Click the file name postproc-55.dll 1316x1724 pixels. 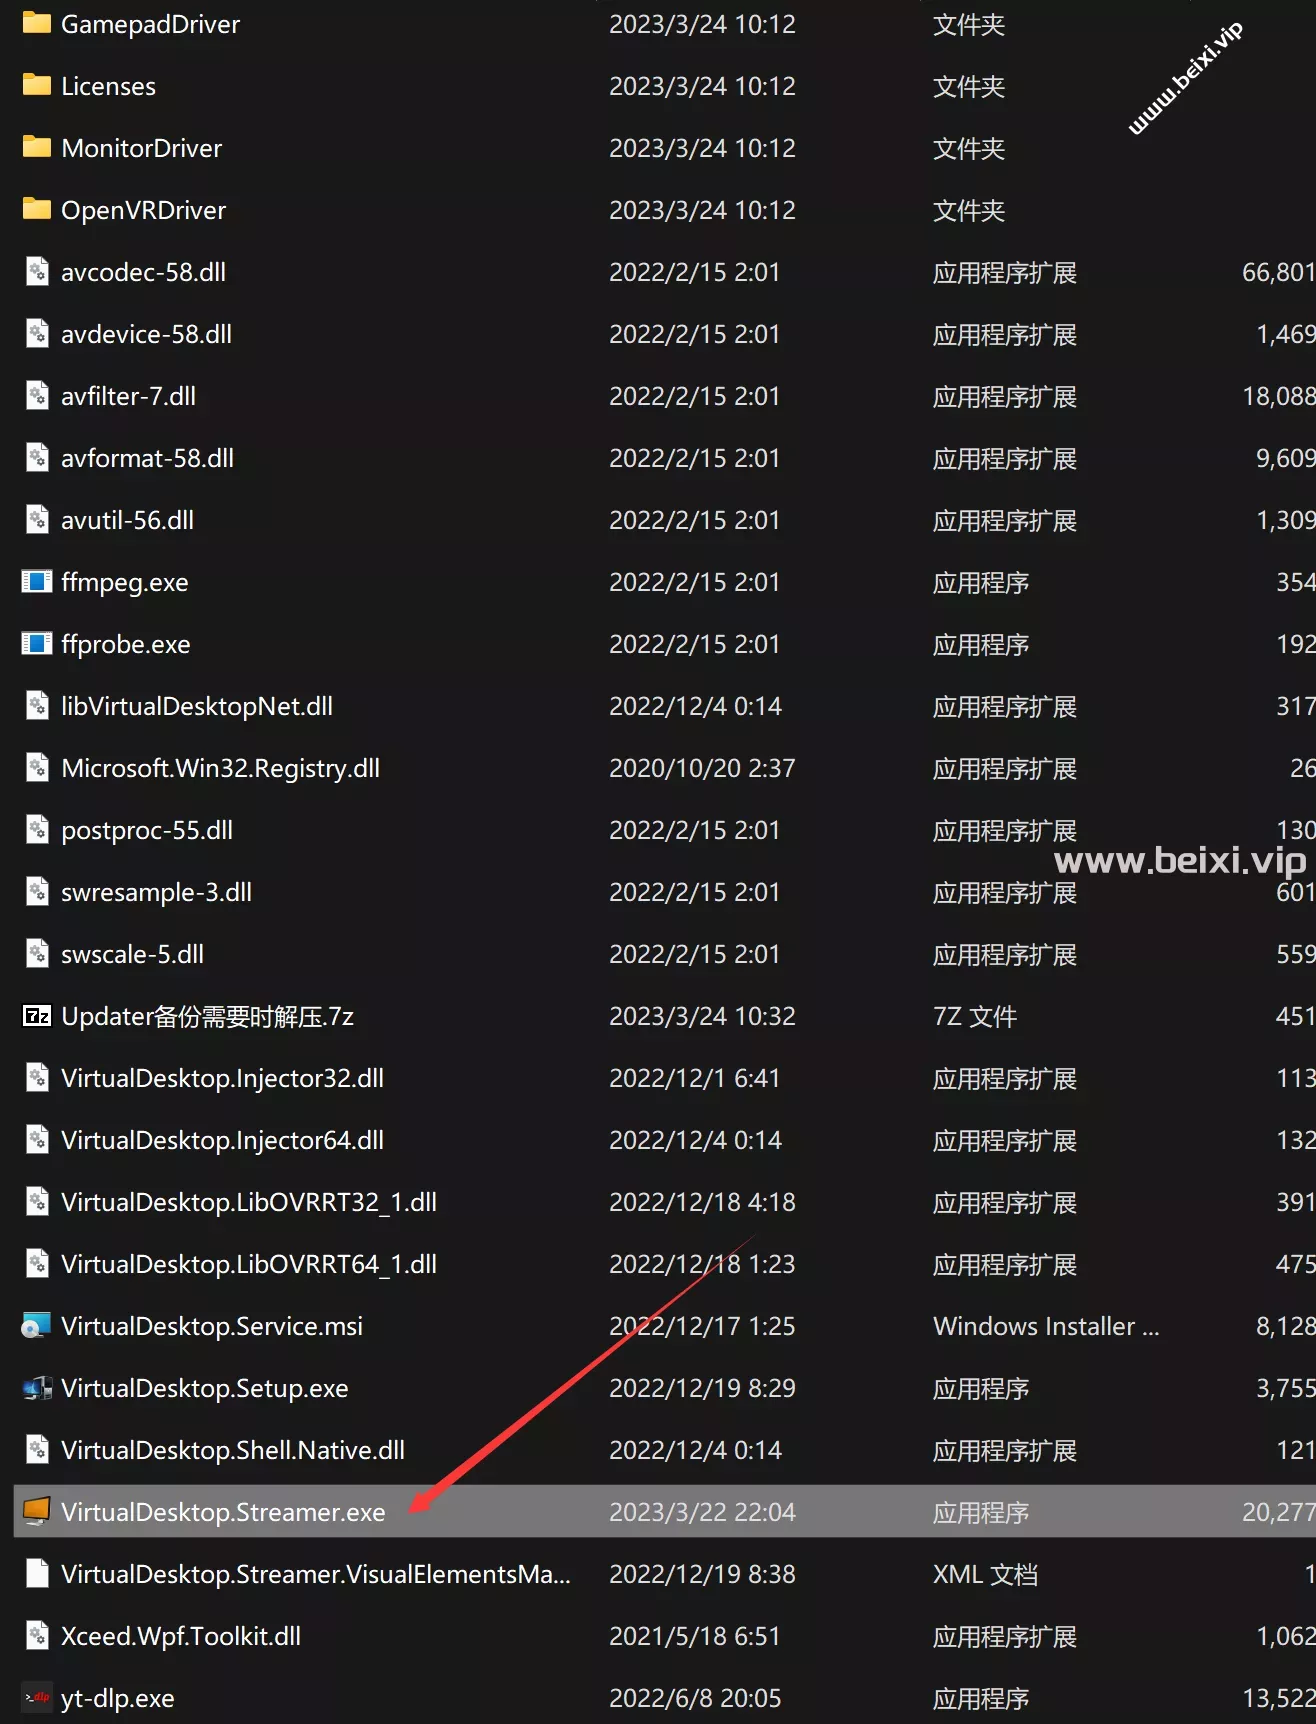(147, 830)
